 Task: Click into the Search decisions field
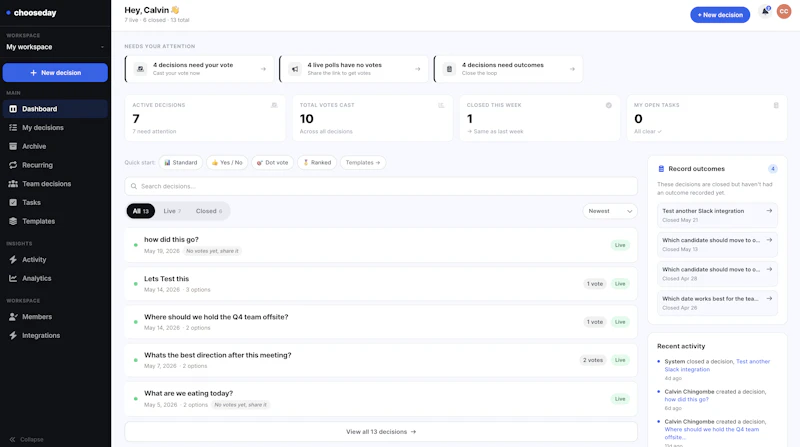point(381,186)
